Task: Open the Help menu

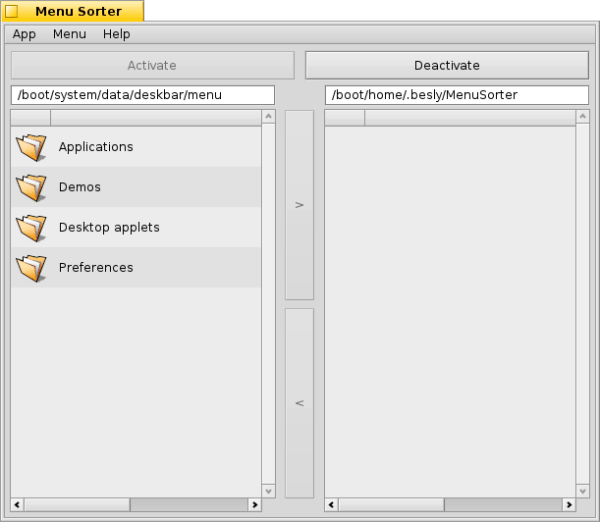Action: (116, 34)
